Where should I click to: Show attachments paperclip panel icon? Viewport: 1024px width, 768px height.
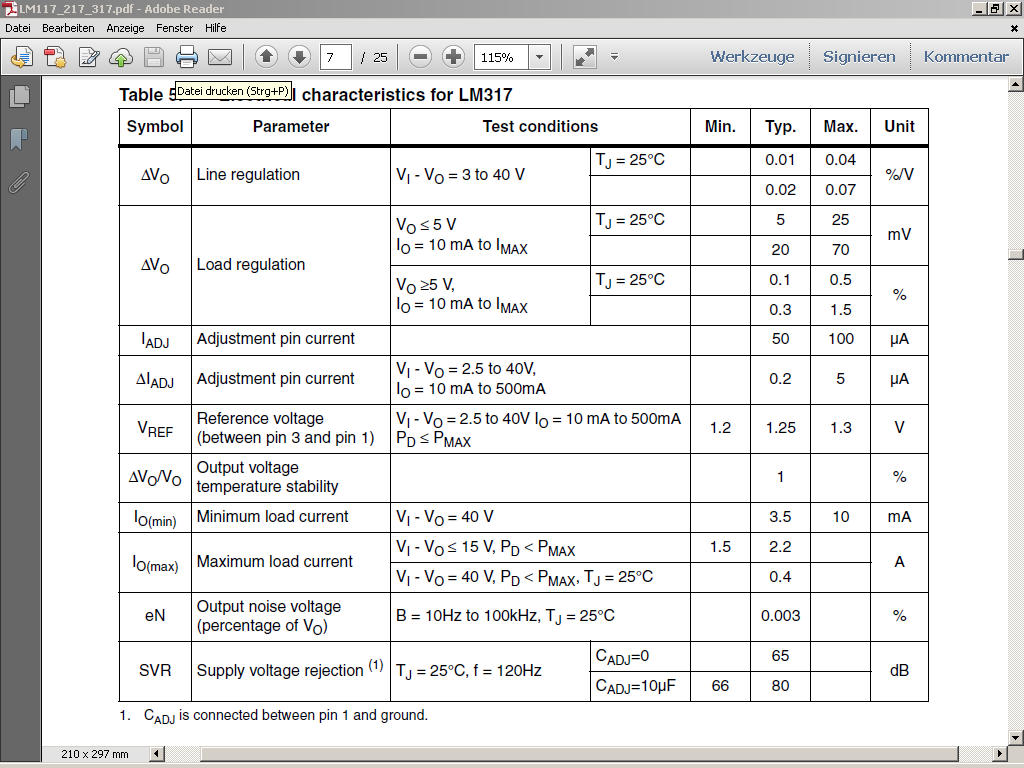(20, 183)
